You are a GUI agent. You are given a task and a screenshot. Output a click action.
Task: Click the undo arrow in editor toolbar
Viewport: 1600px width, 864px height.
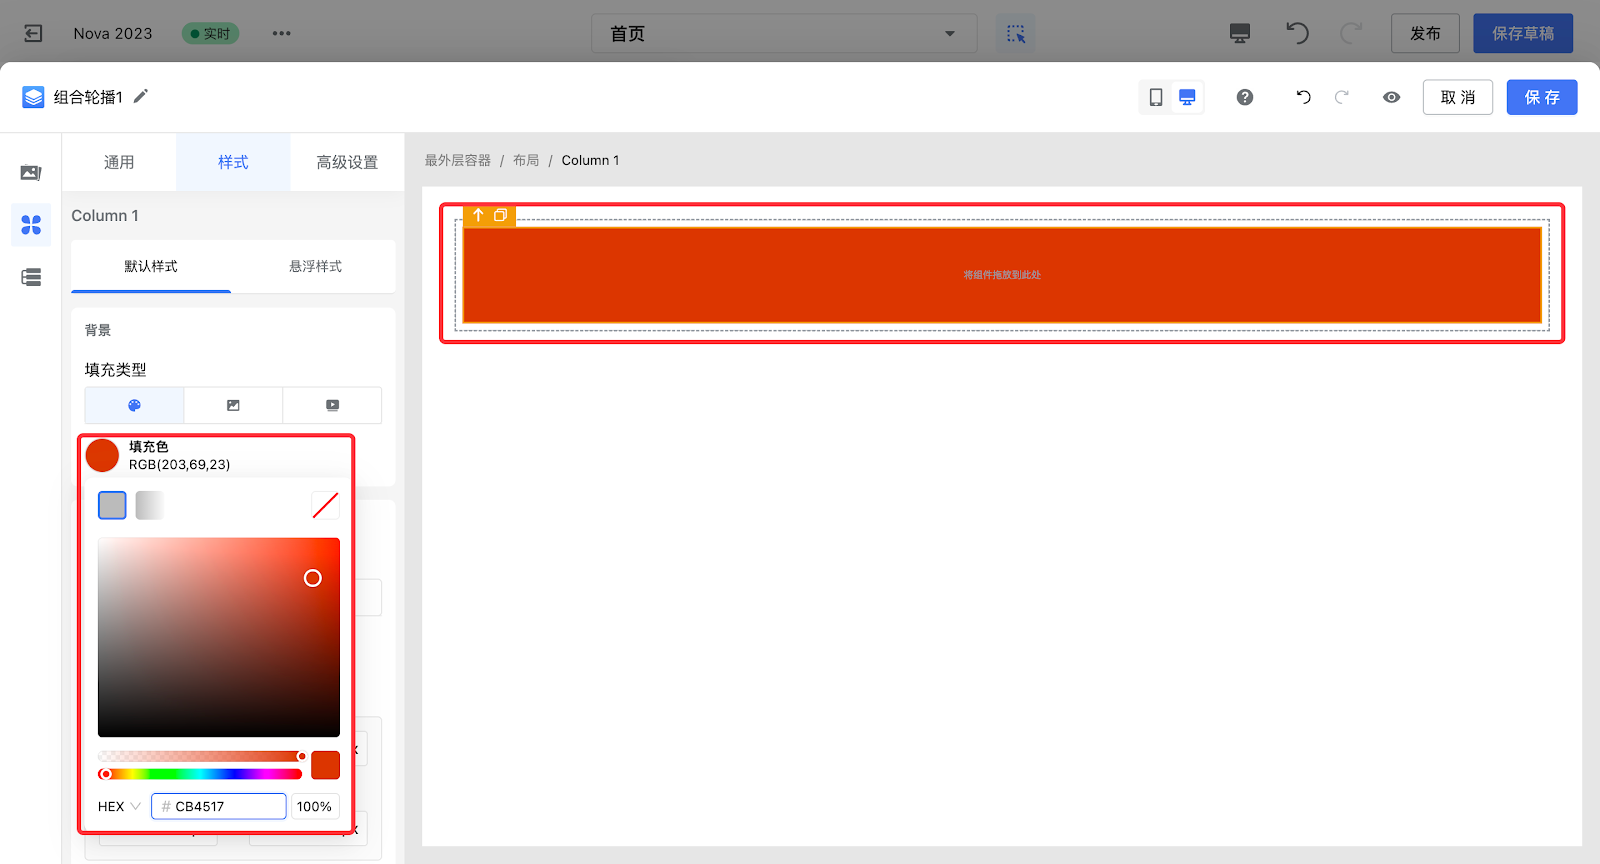[1303, 97]
